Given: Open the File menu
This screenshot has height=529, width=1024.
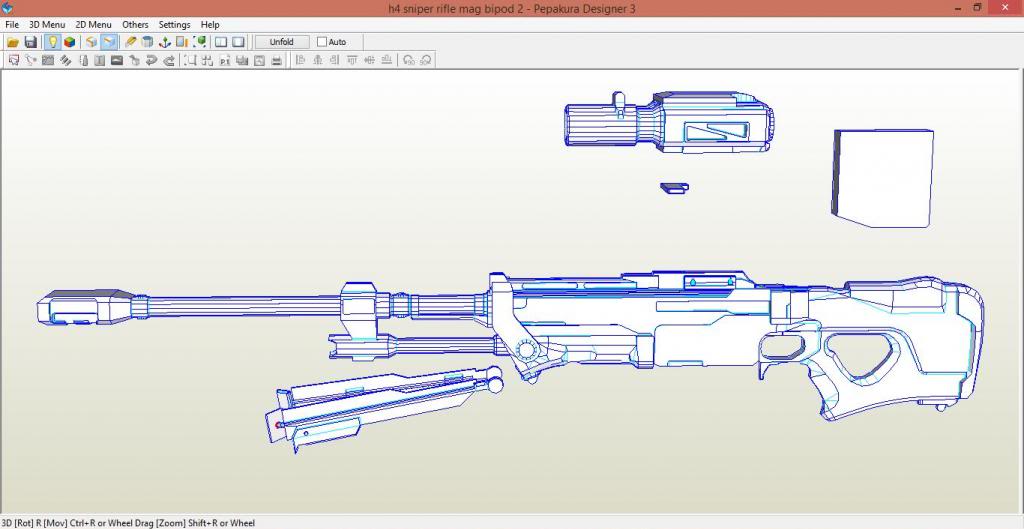Looking at the screenshot, I should pos(12,24).
